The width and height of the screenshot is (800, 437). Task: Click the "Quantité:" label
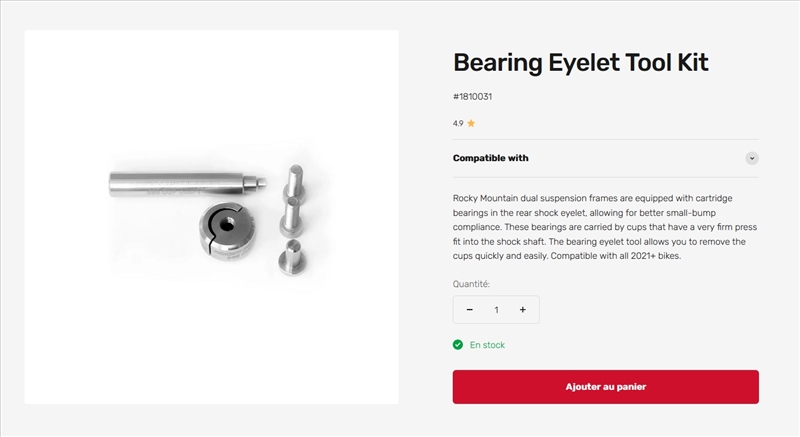471,284
